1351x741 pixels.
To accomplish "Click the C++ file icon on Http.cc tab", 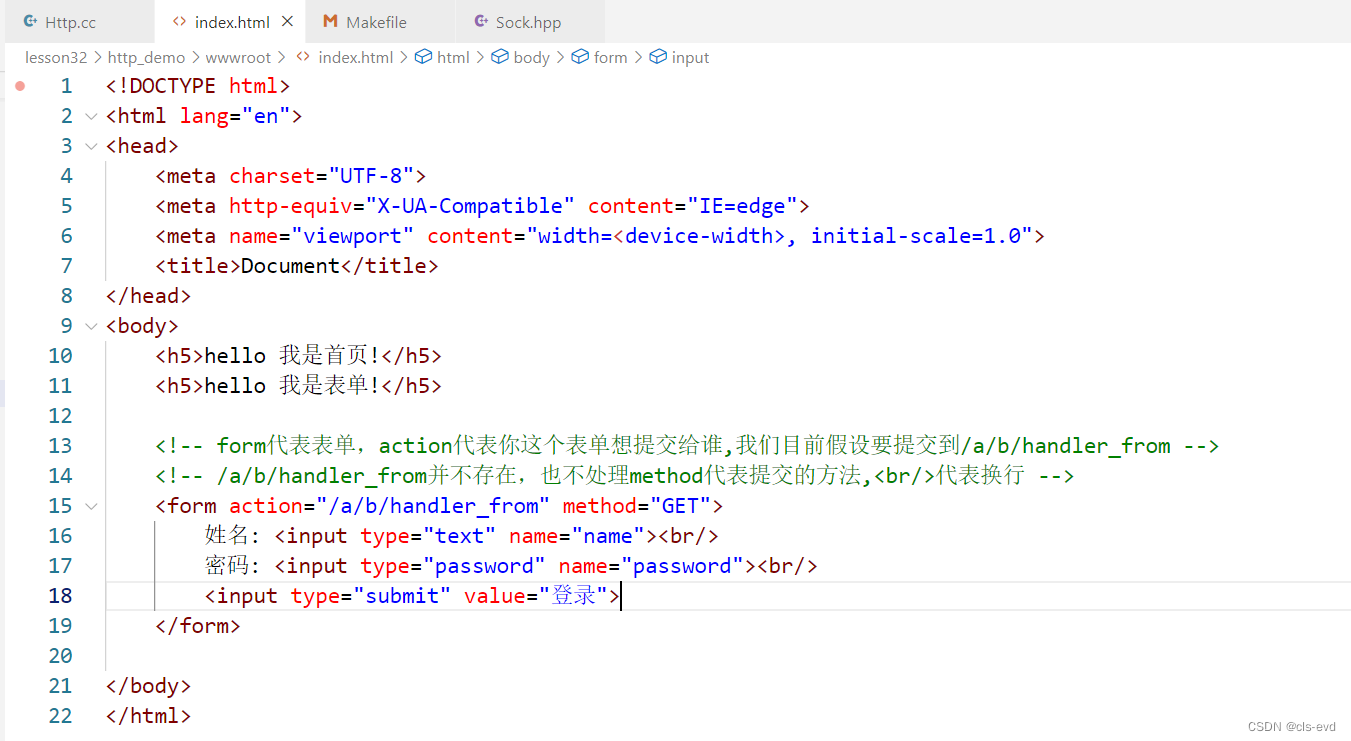I will tap(30, 22).
